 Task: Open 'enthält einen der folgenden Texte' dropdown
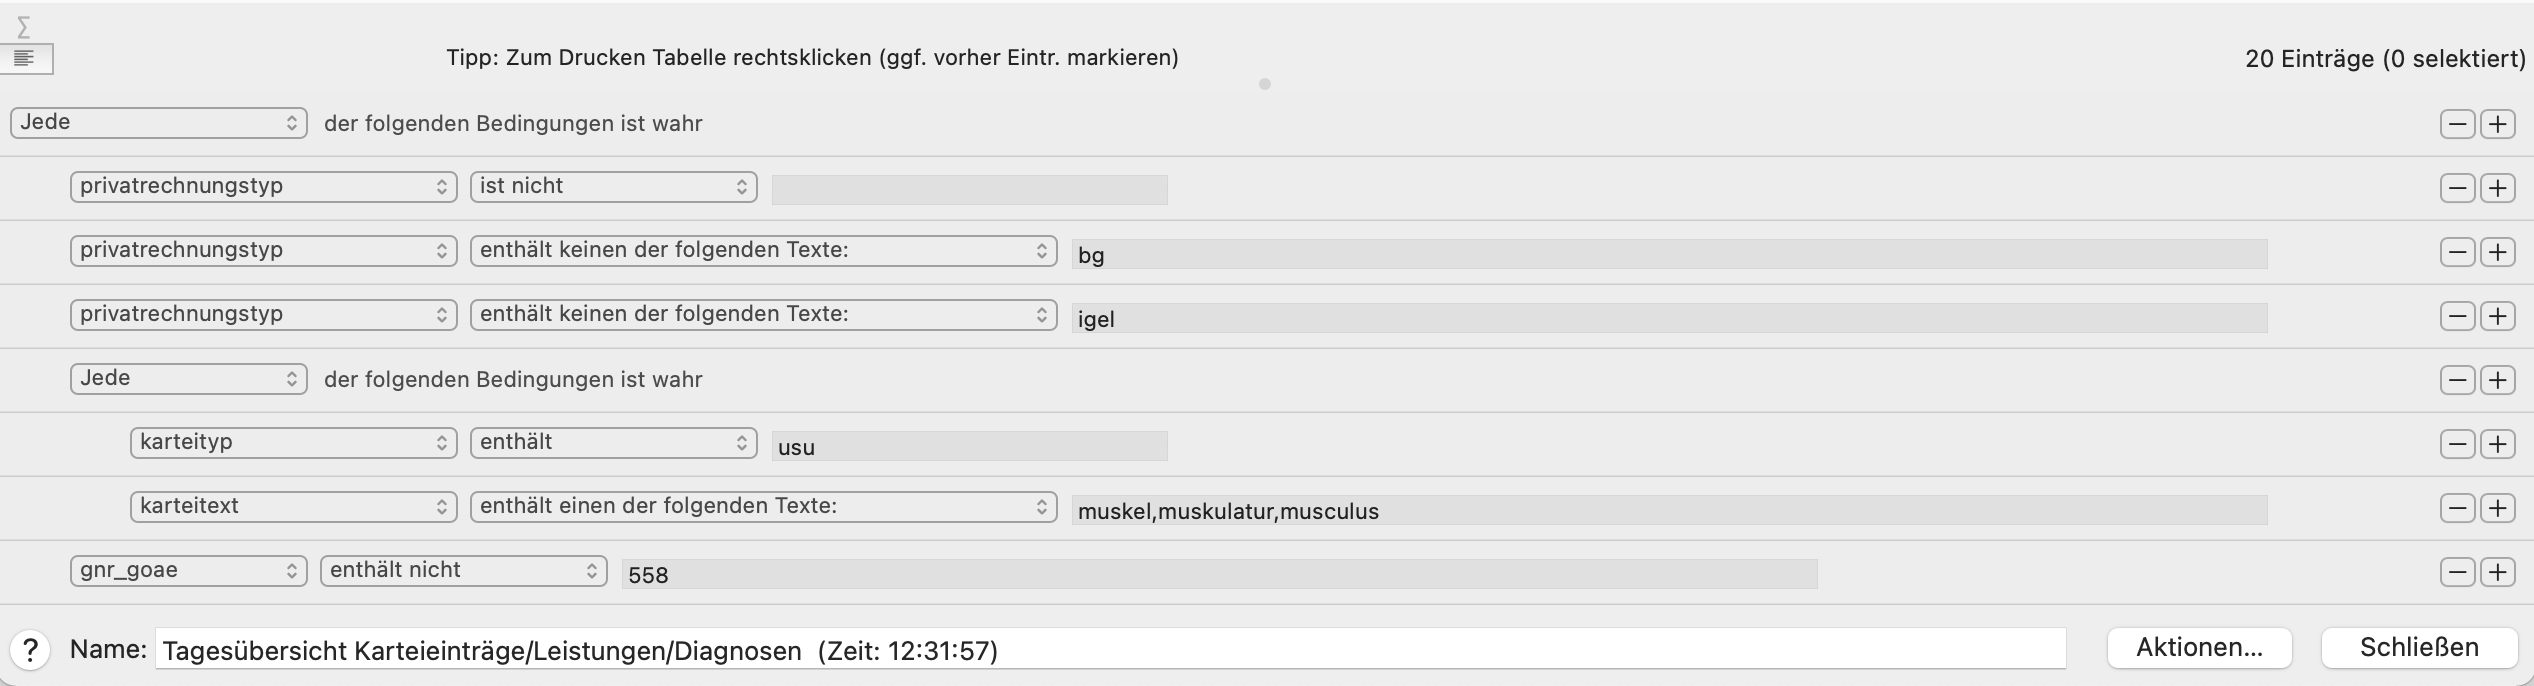(x=764, y=507)
